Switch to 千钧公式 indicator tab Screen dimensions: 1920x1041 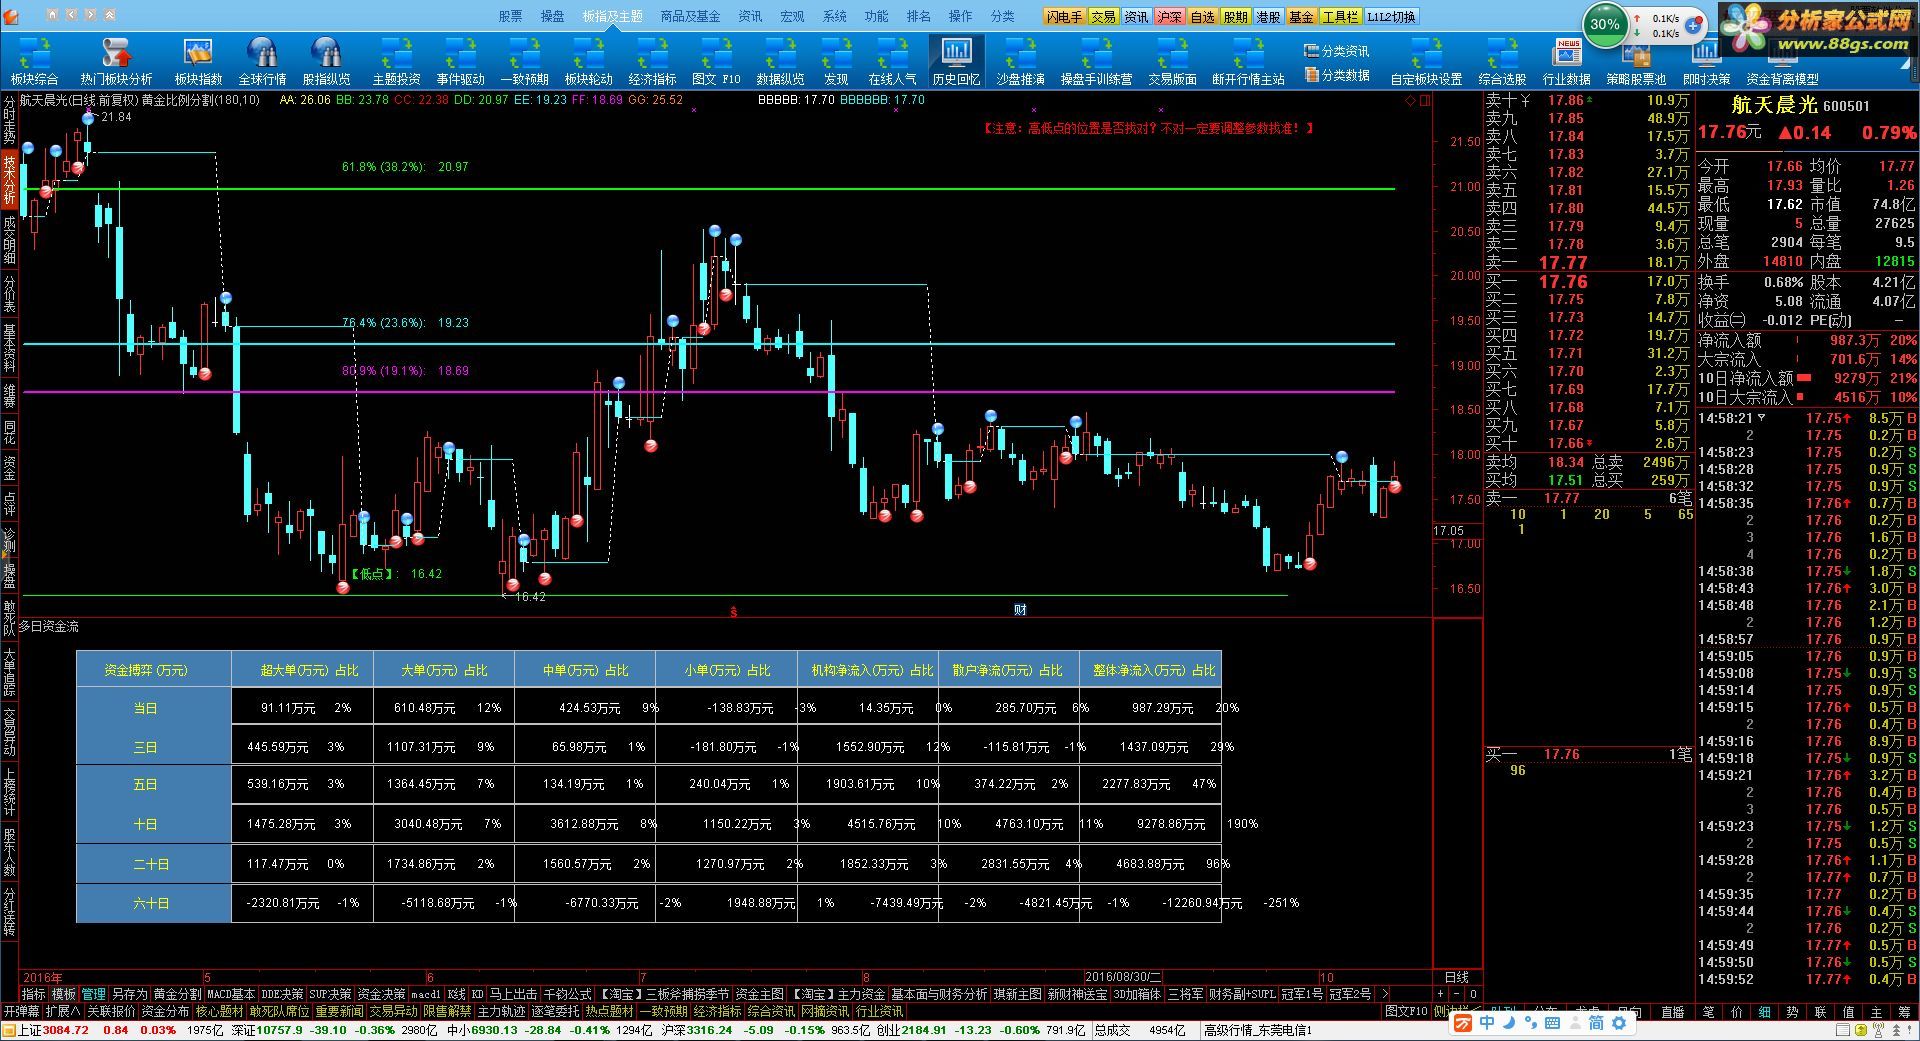point(567,994)
